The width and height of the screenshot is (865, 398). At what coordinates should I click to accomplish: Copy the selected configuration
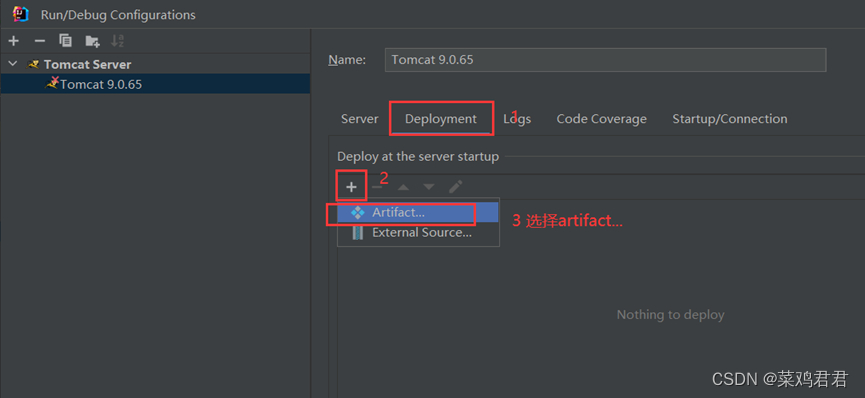(66, 41)
